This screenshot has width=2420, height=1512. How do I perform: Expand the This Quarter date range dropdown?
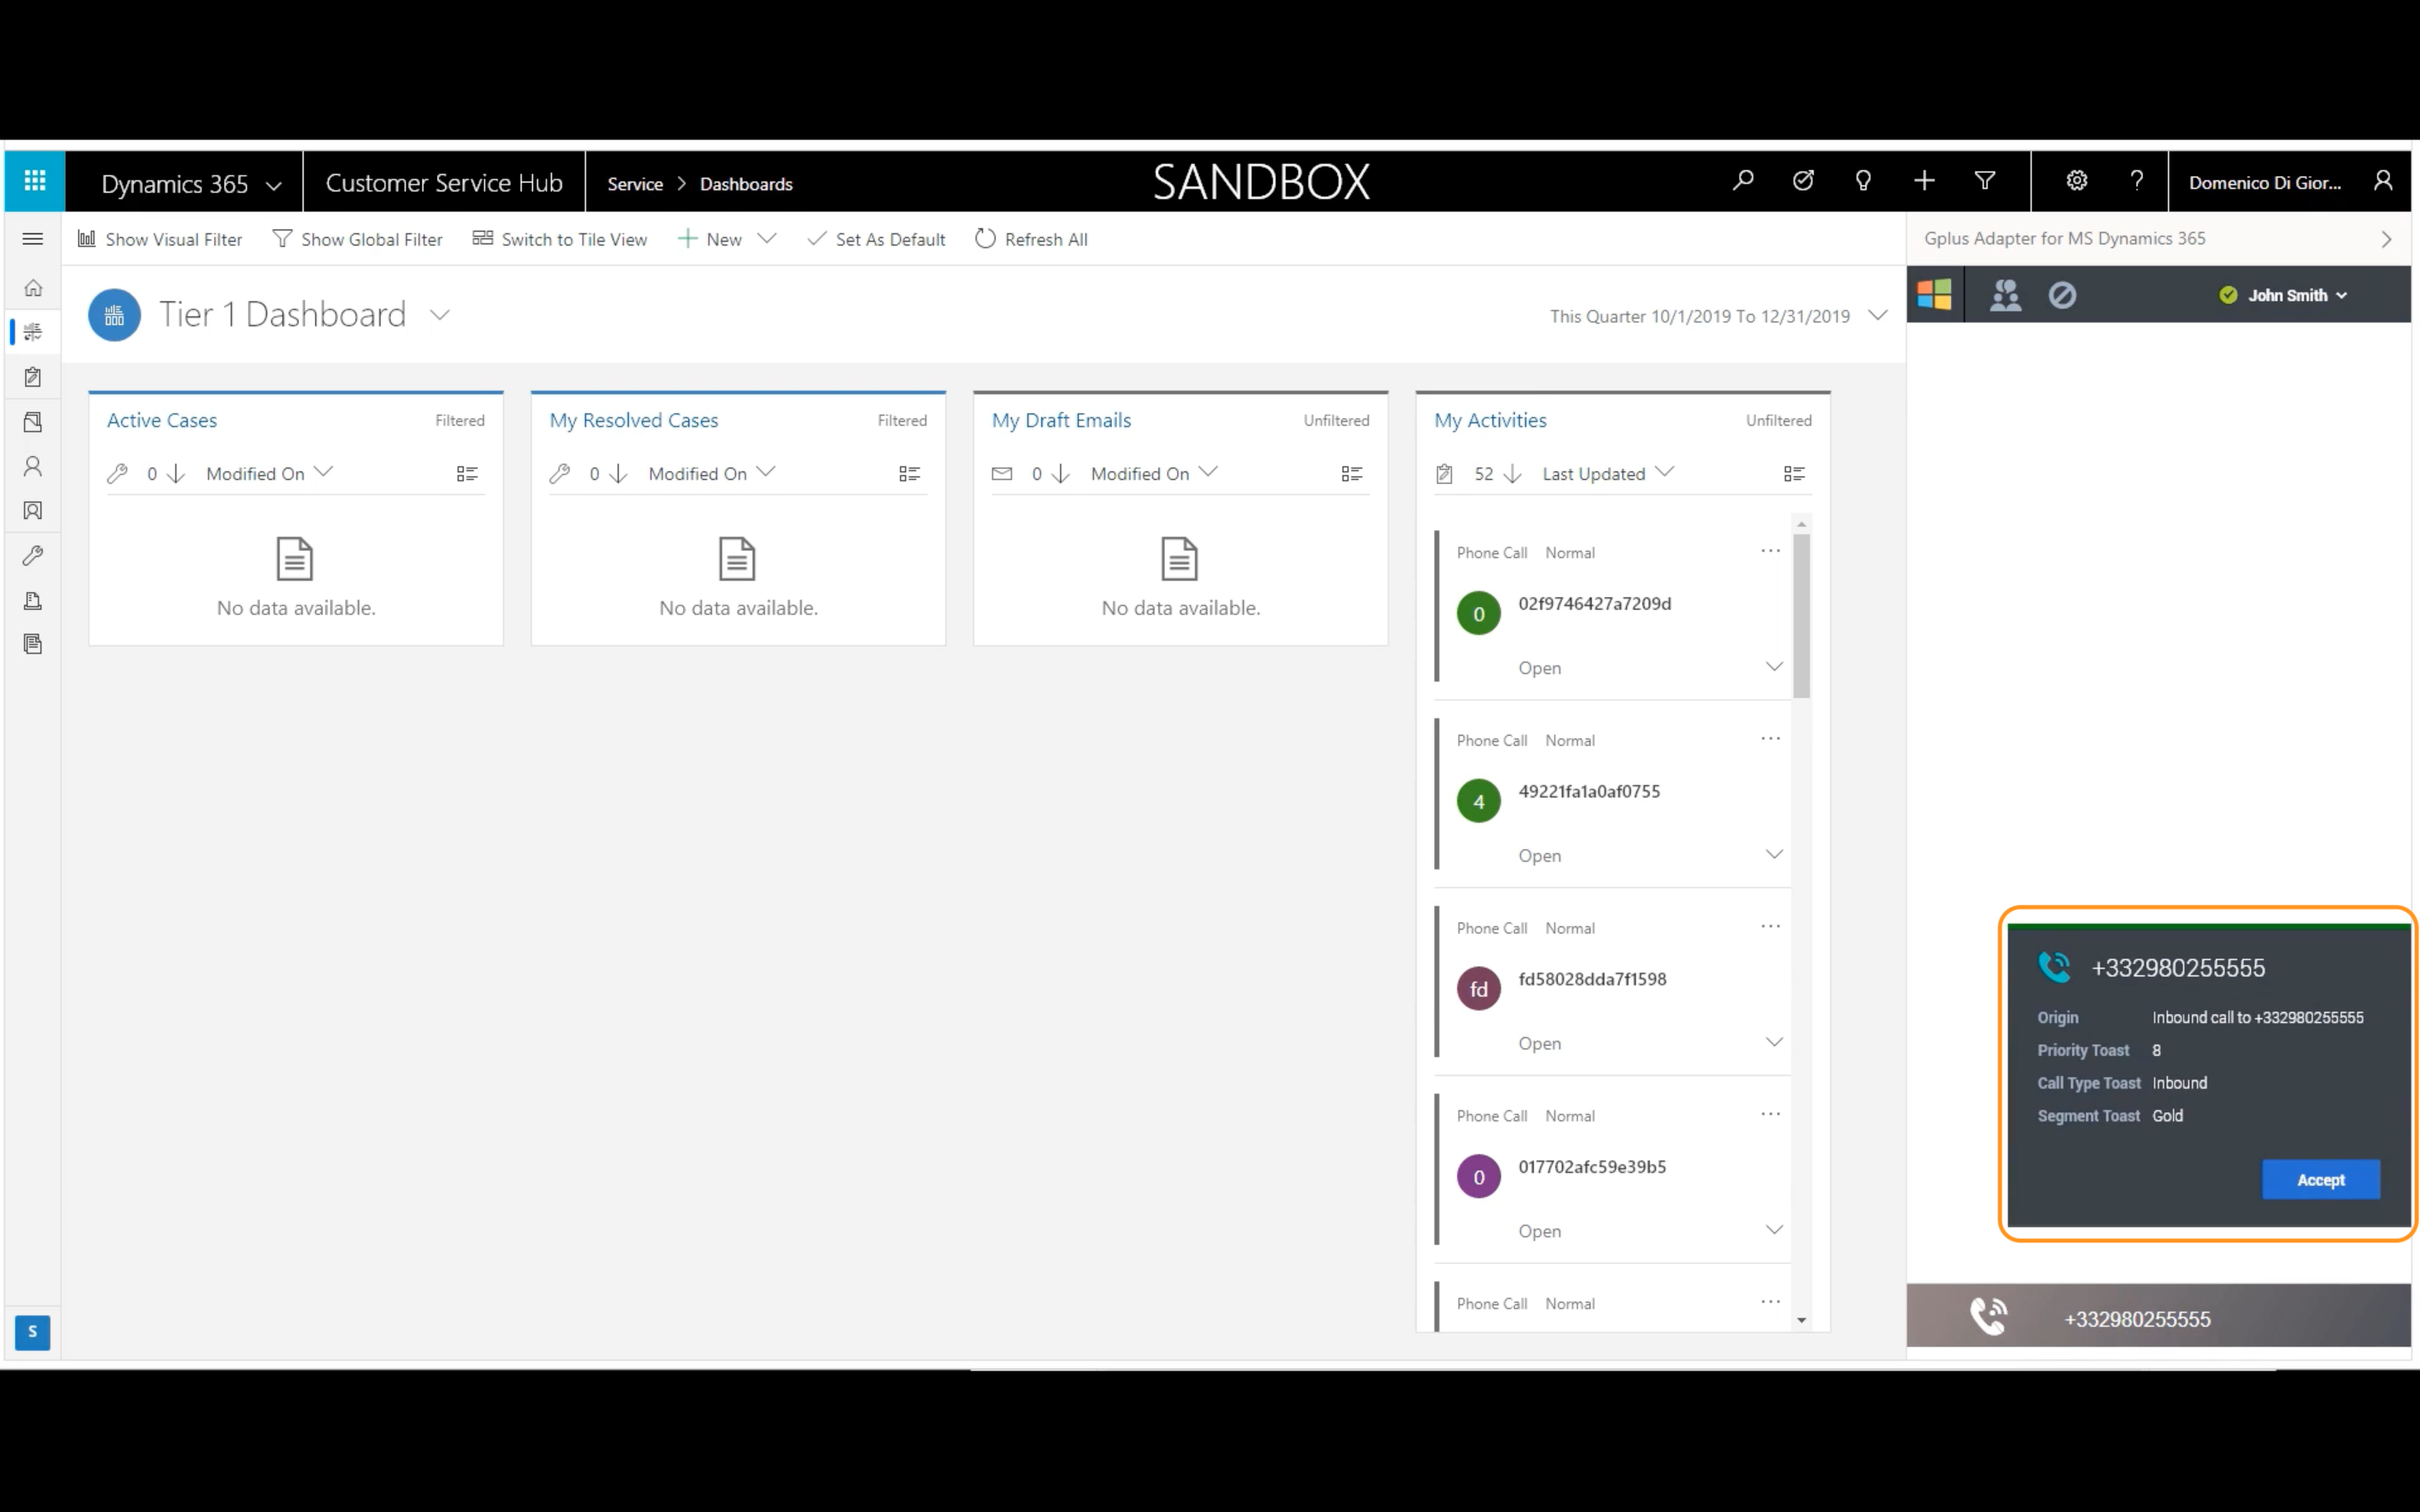point(1877,315)
